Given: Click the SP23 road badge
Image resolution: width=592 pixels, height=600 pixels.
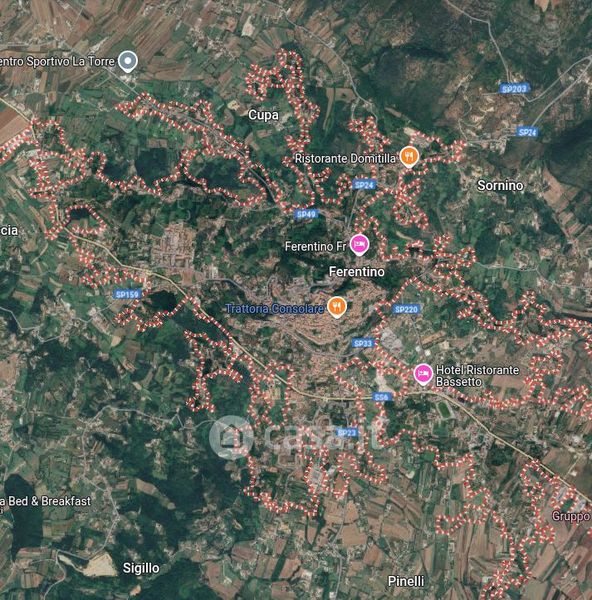Looking at the screenshot, I should point(347,433).
